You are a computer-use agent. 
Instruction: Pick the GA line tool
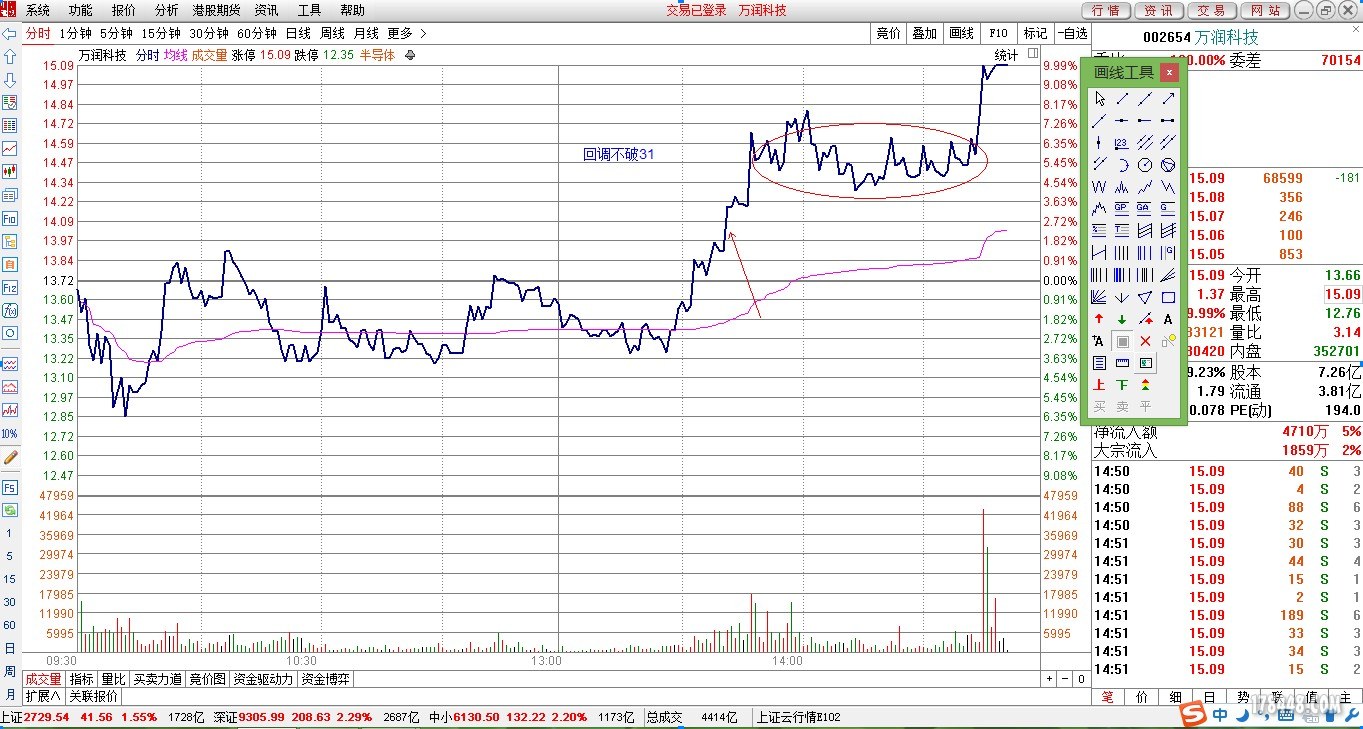pyautogui.click(x=1145, y=209)
